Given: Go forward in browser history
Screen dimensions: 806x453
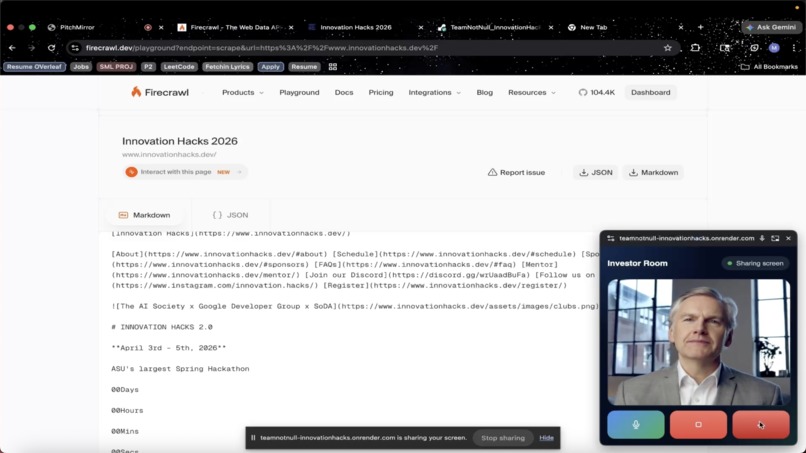Looking at the screenshot, I should tap(31, 48).
